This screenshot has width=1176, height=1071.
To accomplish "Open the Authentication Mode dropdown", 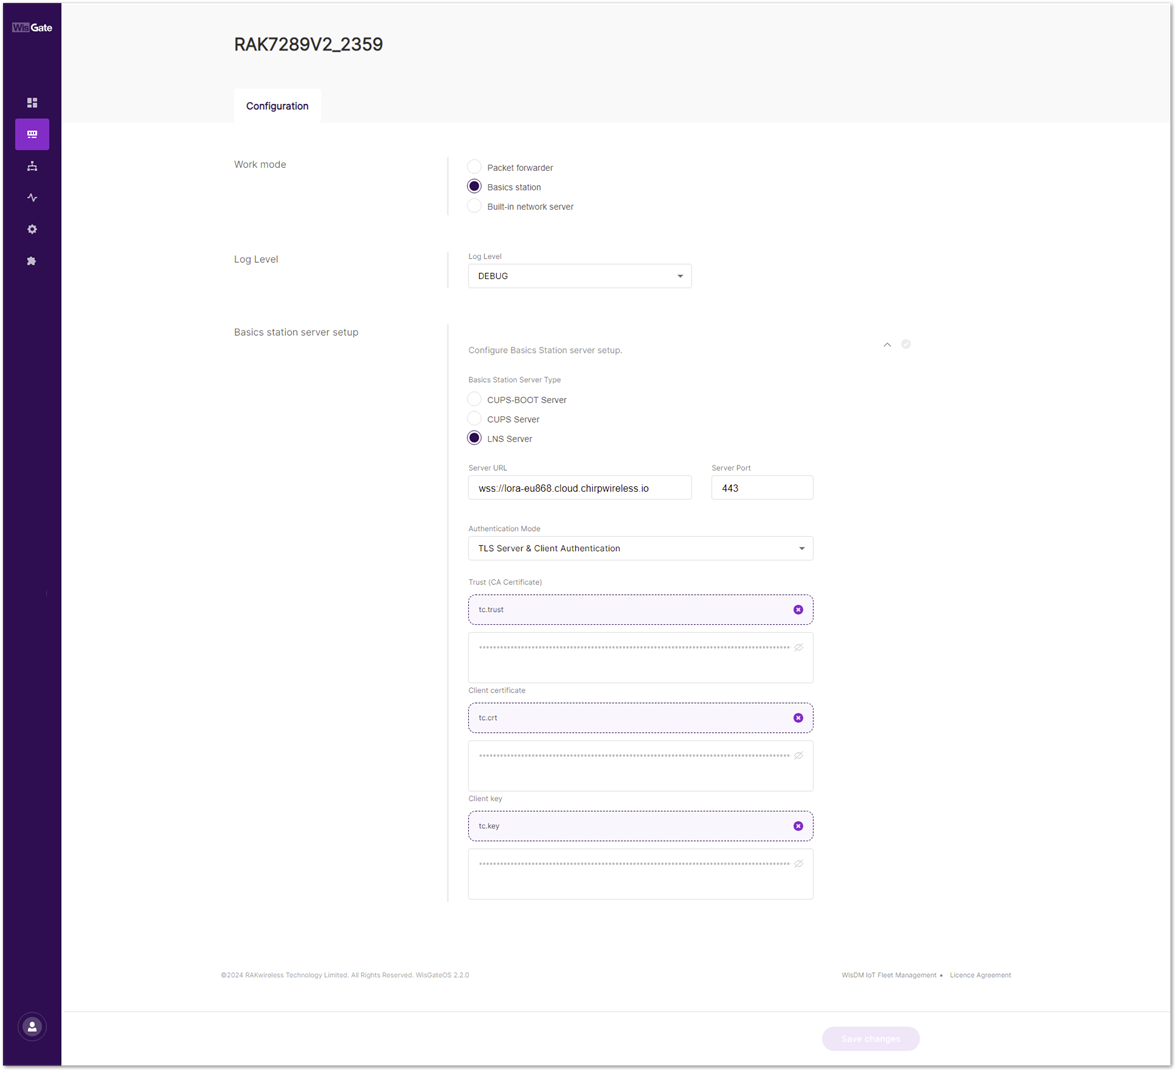I will pyautogui.click(x=640, y=548).
